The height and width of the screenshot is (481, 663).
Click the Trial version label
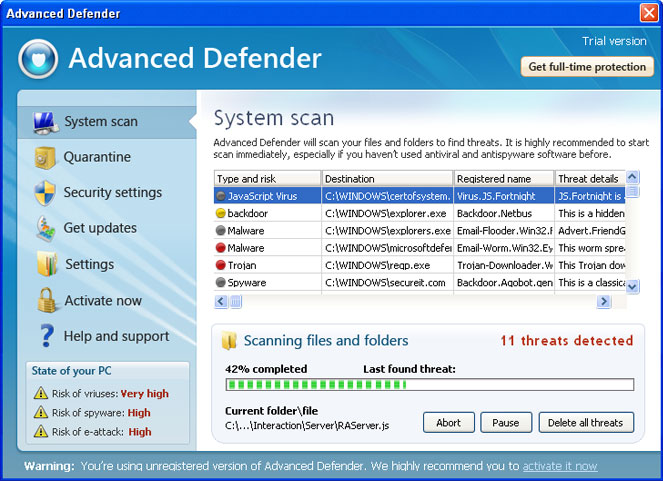614,41
